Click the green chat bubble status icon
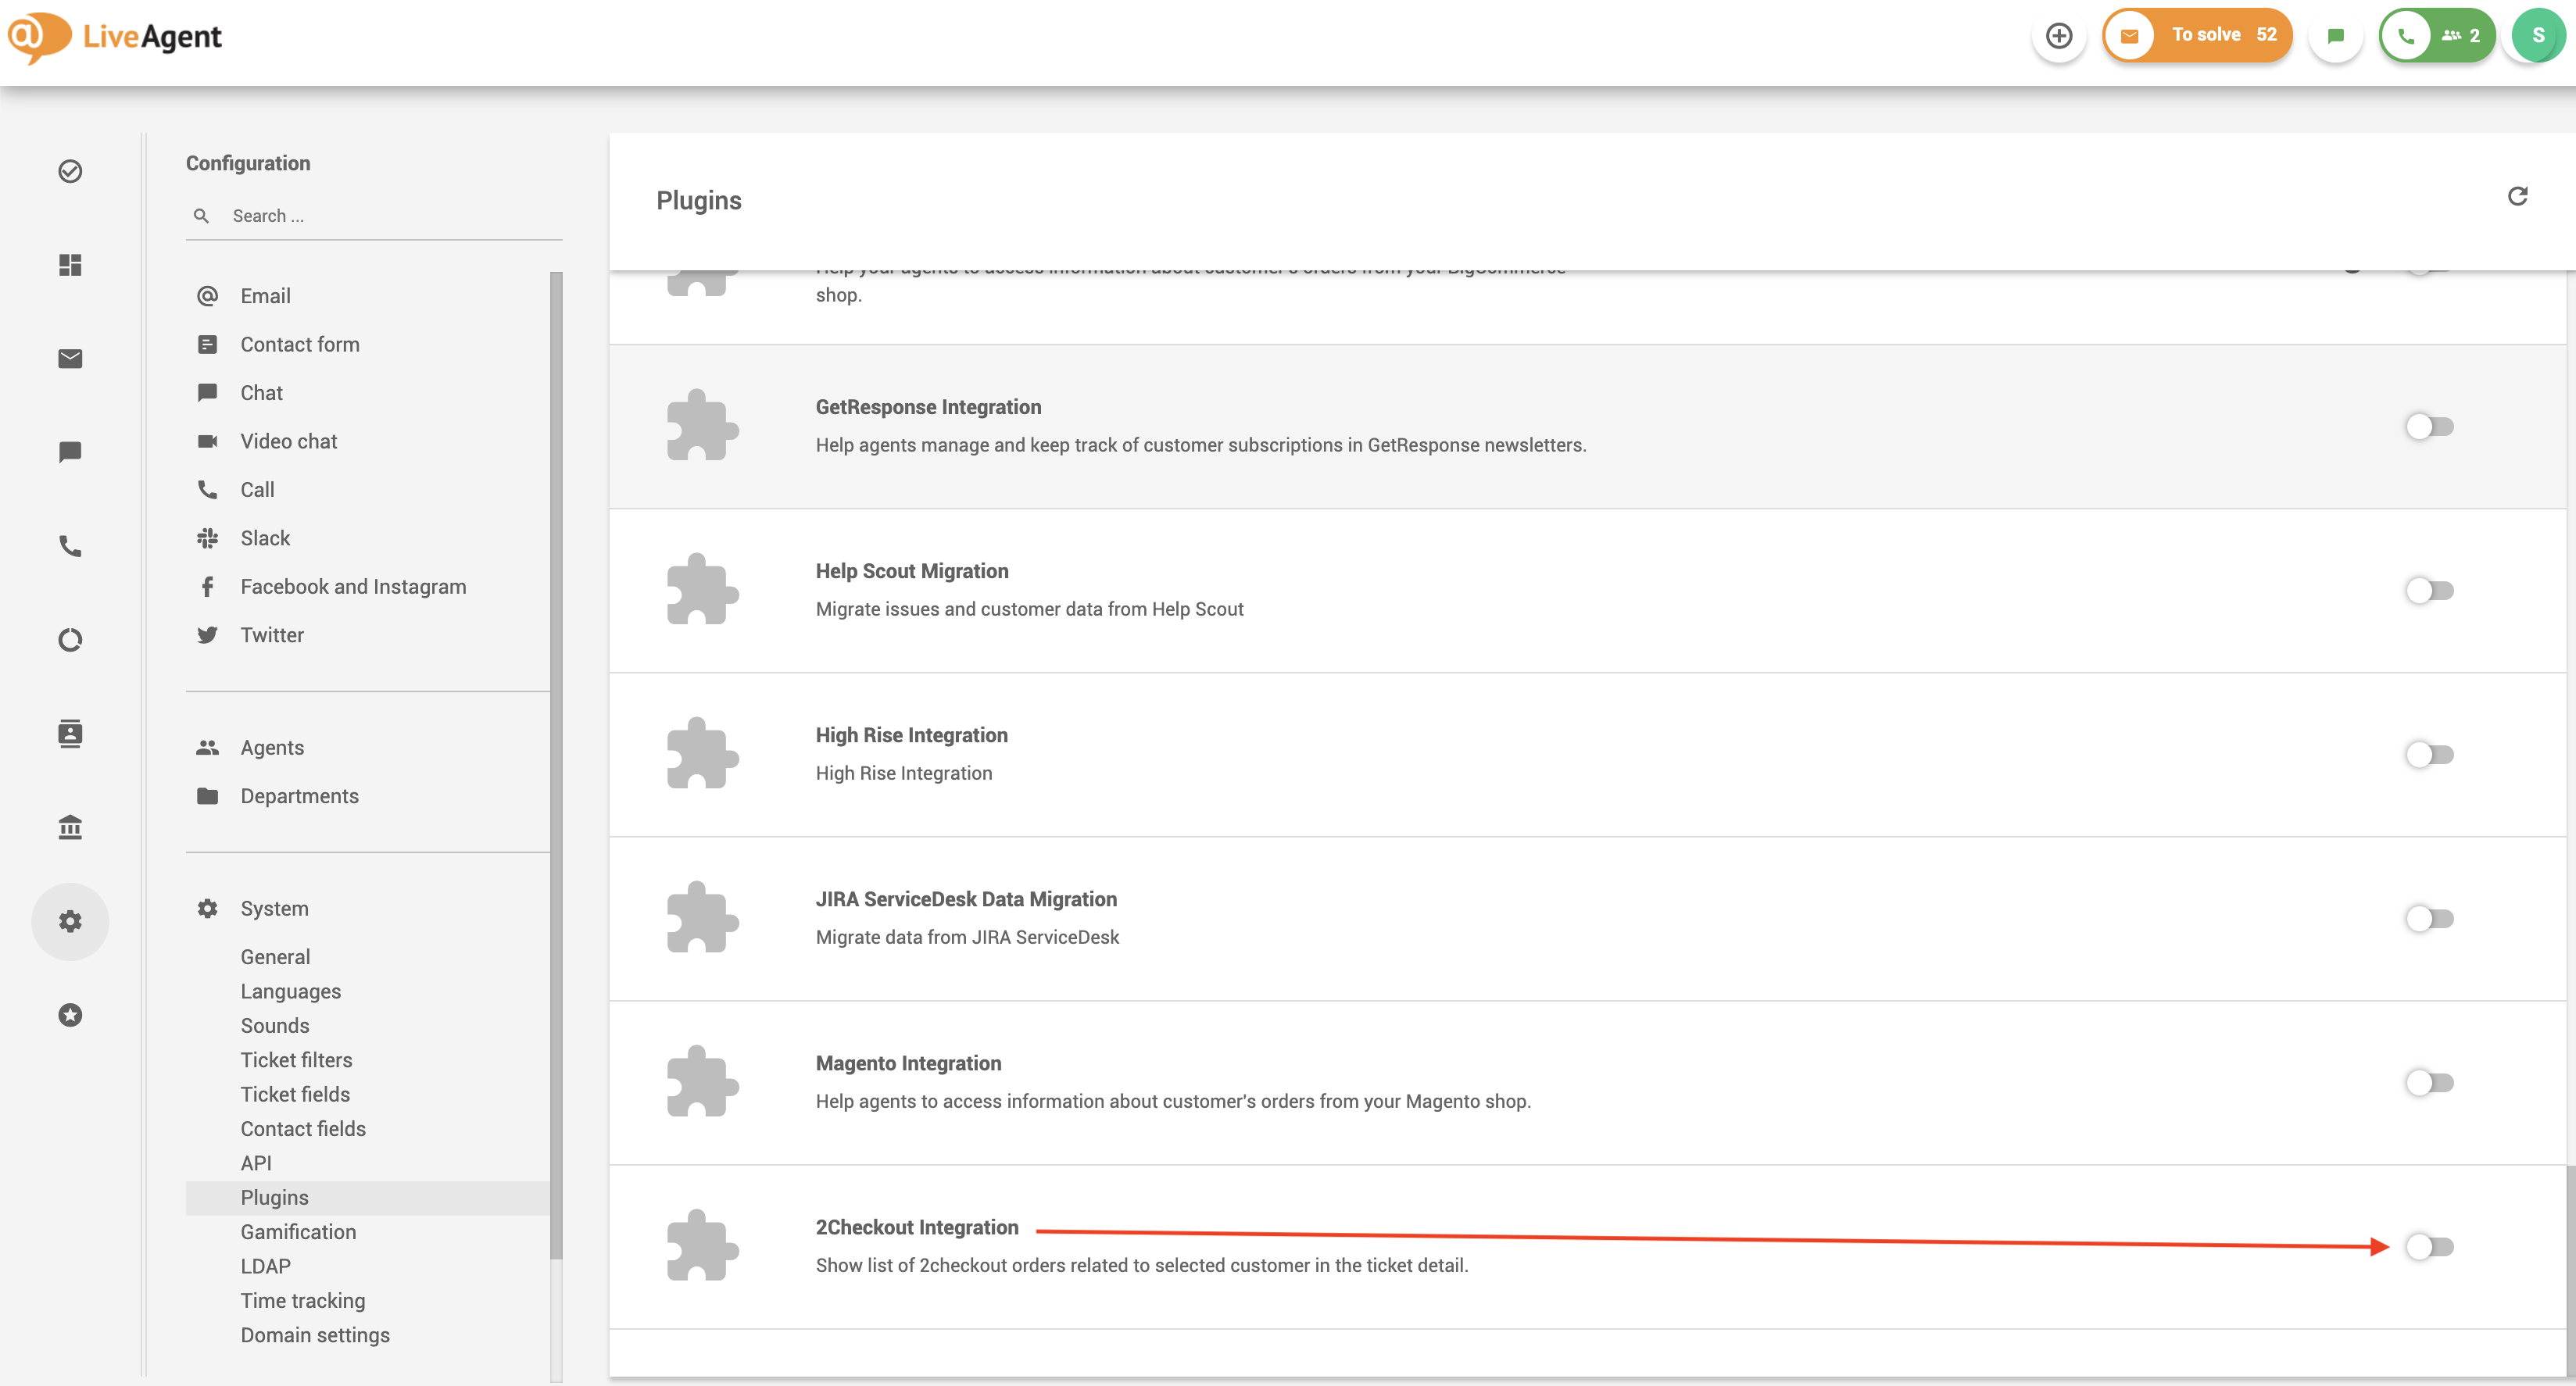Screen dimensions: 2576x1386 [x=2335, y=36]
